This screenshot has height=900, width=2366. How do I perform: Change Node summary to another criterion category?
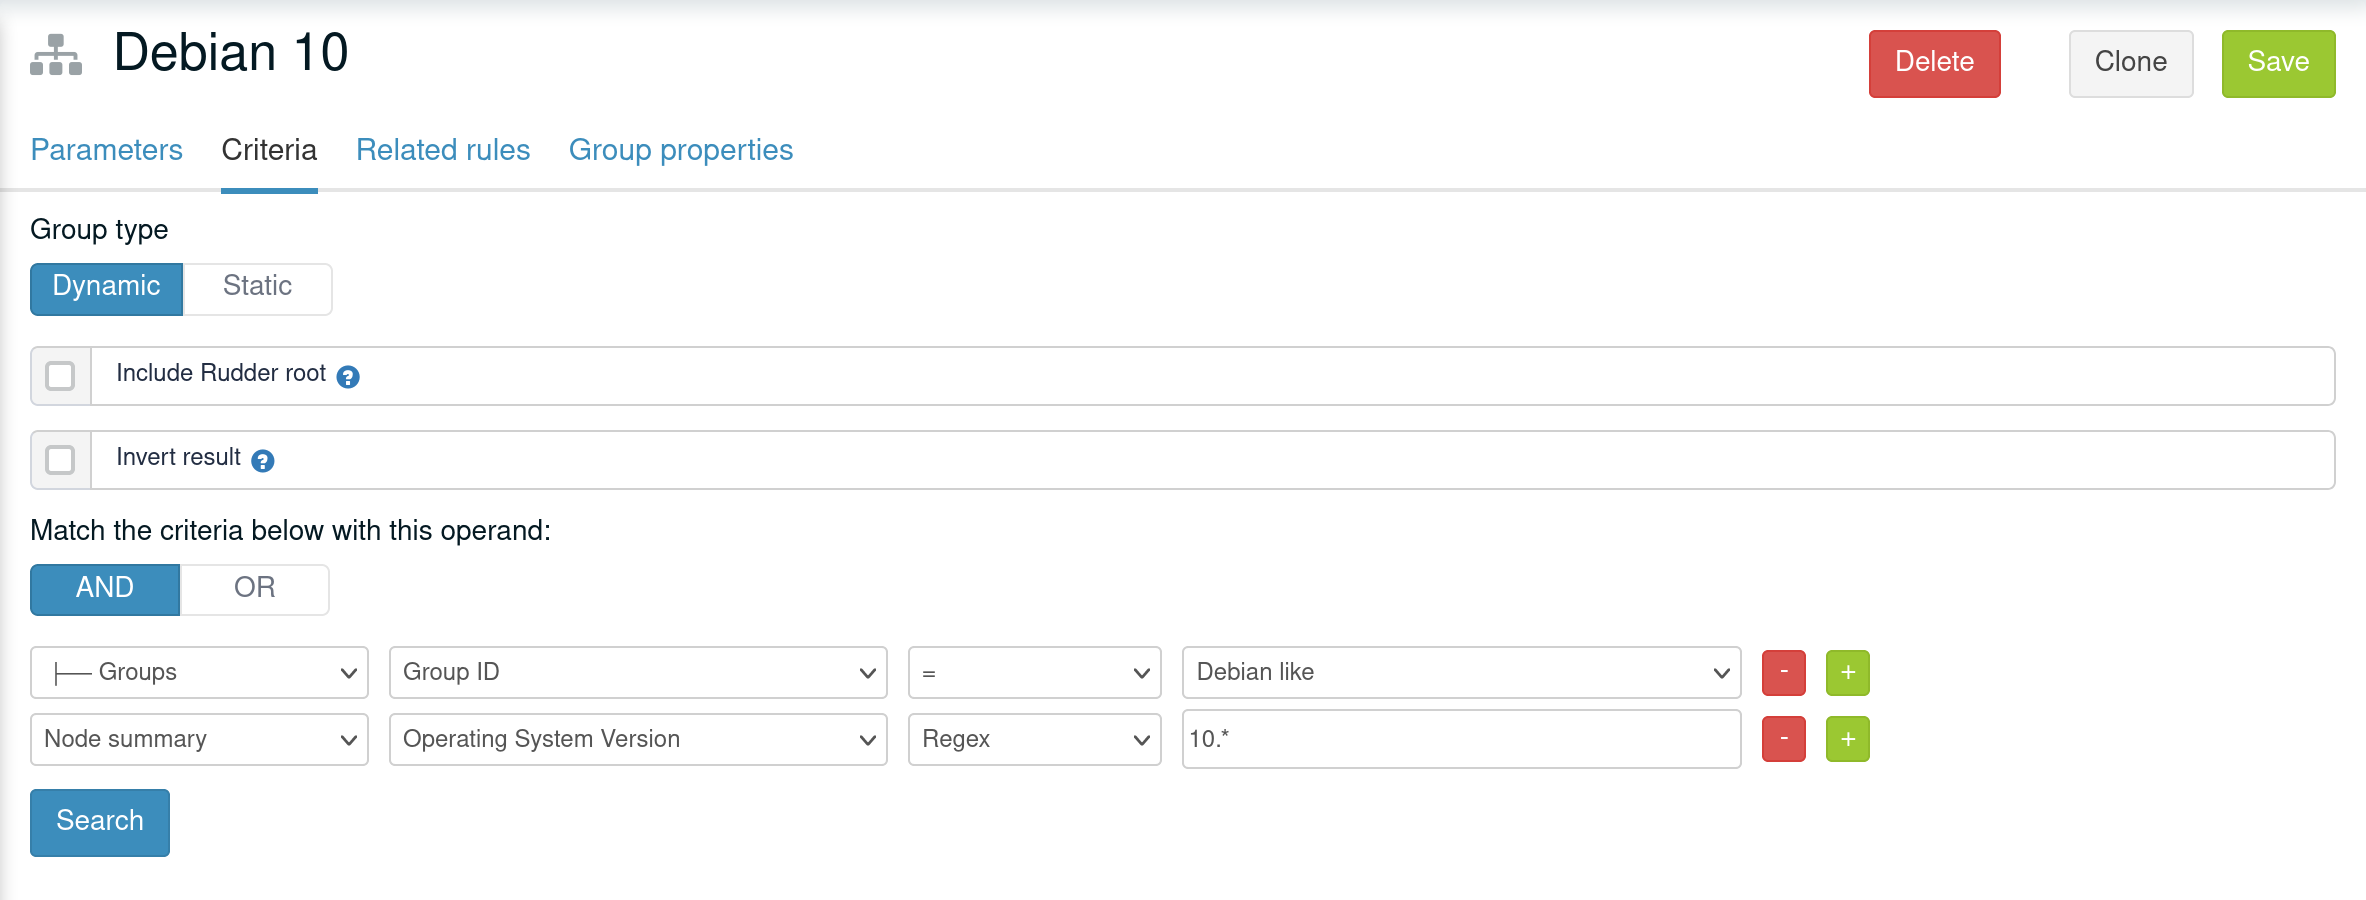tap(198, 739)
